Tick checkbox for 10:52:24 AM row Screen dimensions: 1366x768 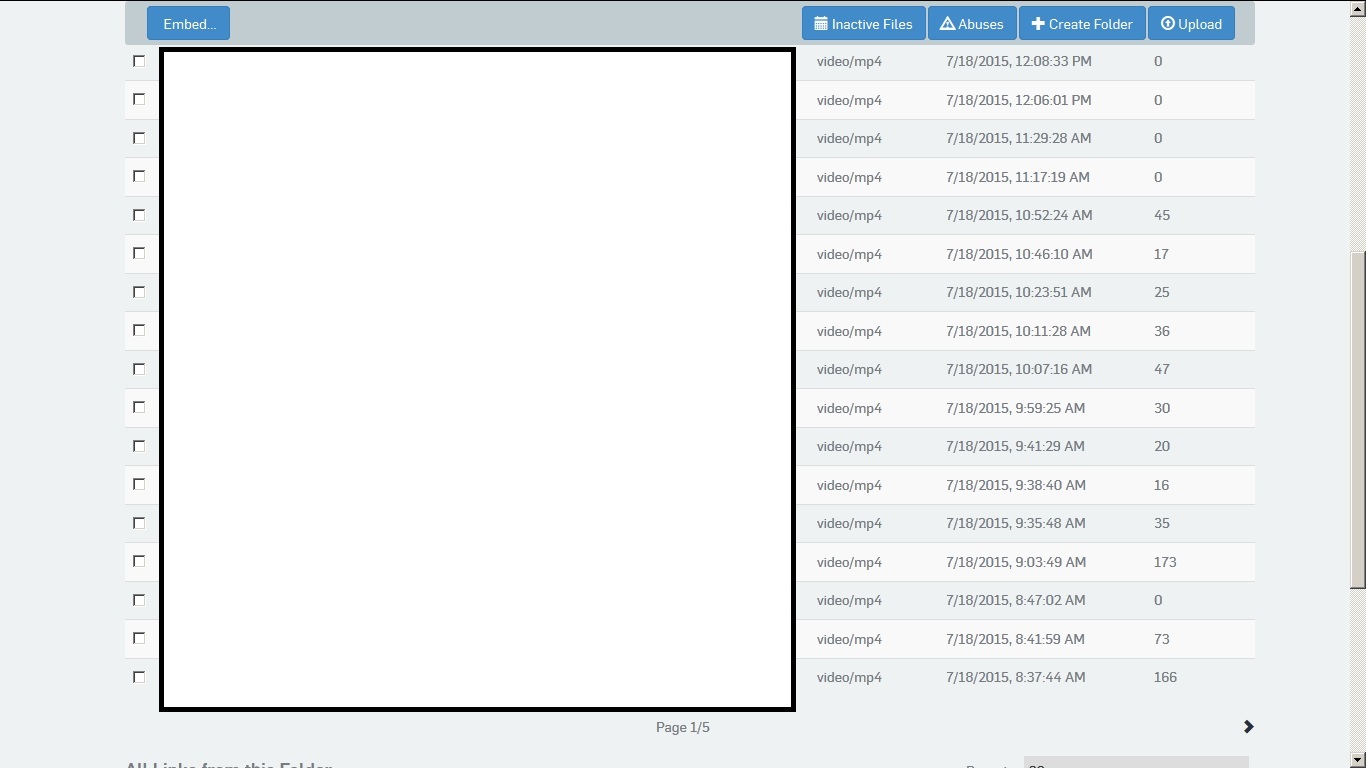tap(139, 215)
